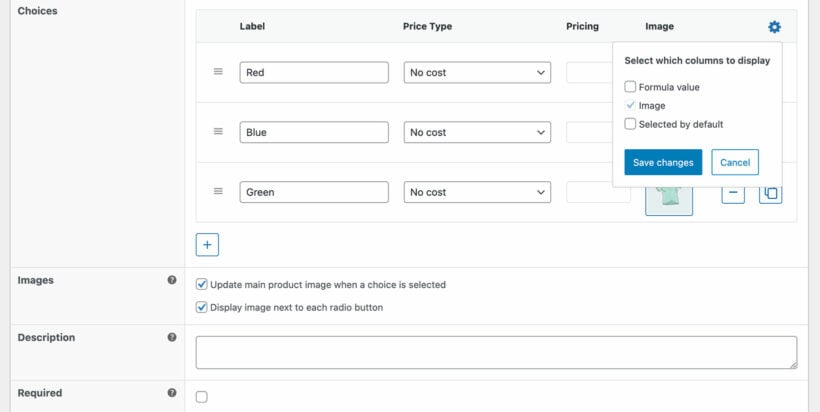Uncheck Update main product image option
This screenshot has height=412, width=820.
pos(201,284)
